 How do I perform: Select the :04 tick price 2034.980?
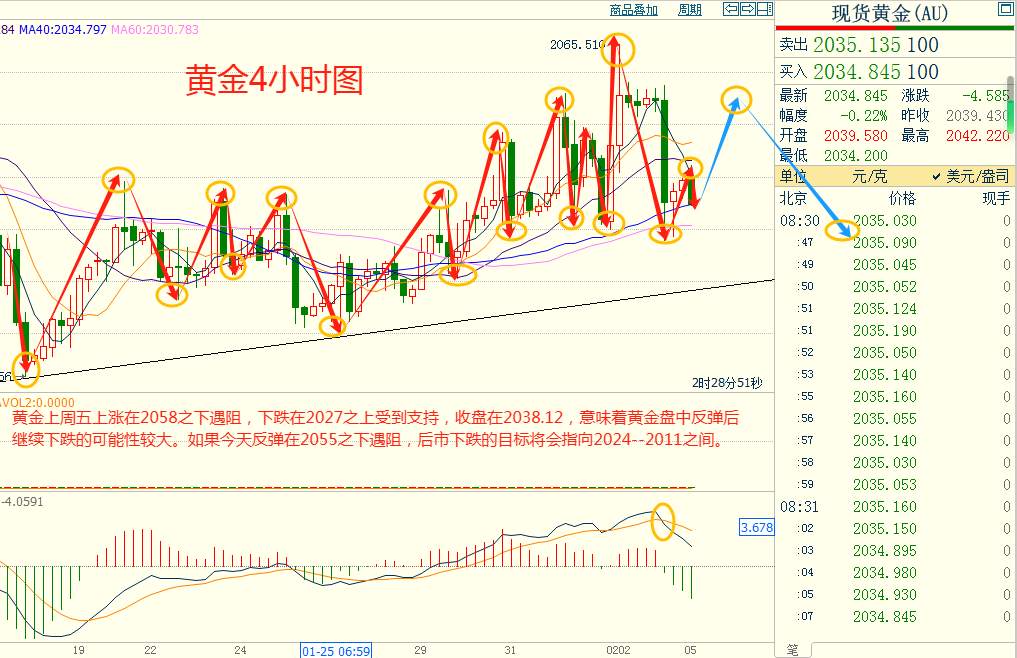885,573
